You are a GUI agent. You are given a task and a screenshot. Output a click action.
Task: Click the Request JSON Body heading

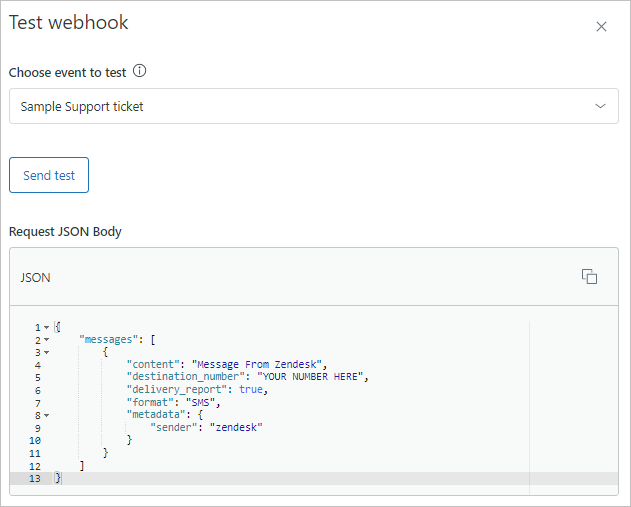(x=65, y=232)
